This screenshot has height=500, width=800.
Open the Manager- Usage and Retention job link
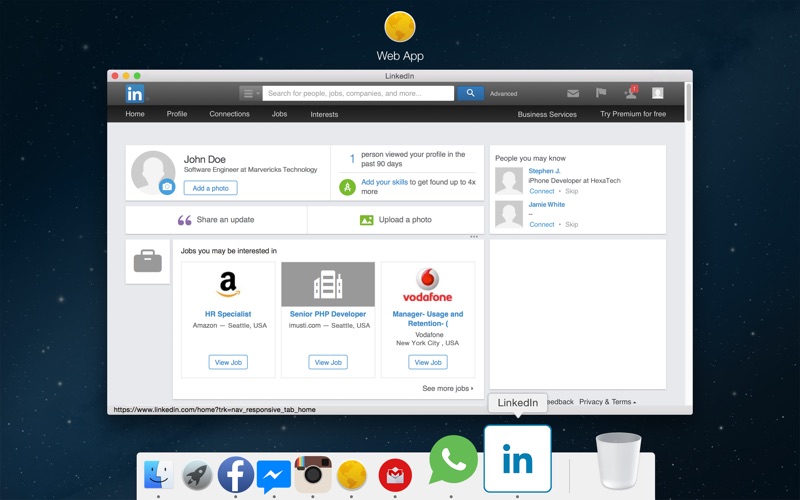[428, 319]
